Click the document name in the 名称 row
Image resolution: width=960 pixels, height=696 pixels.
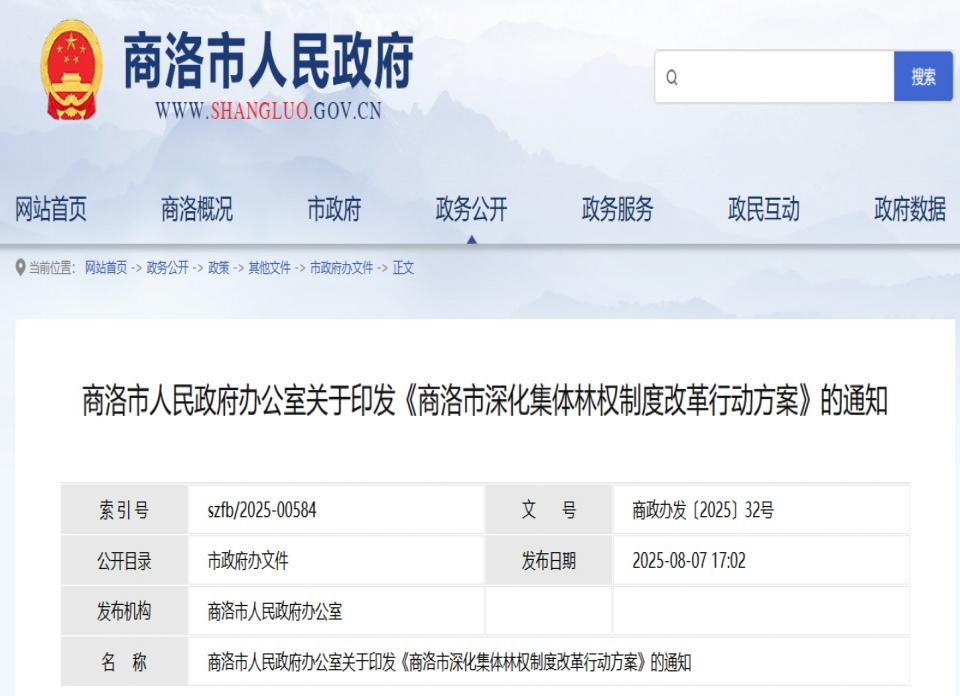coord(449,662)
